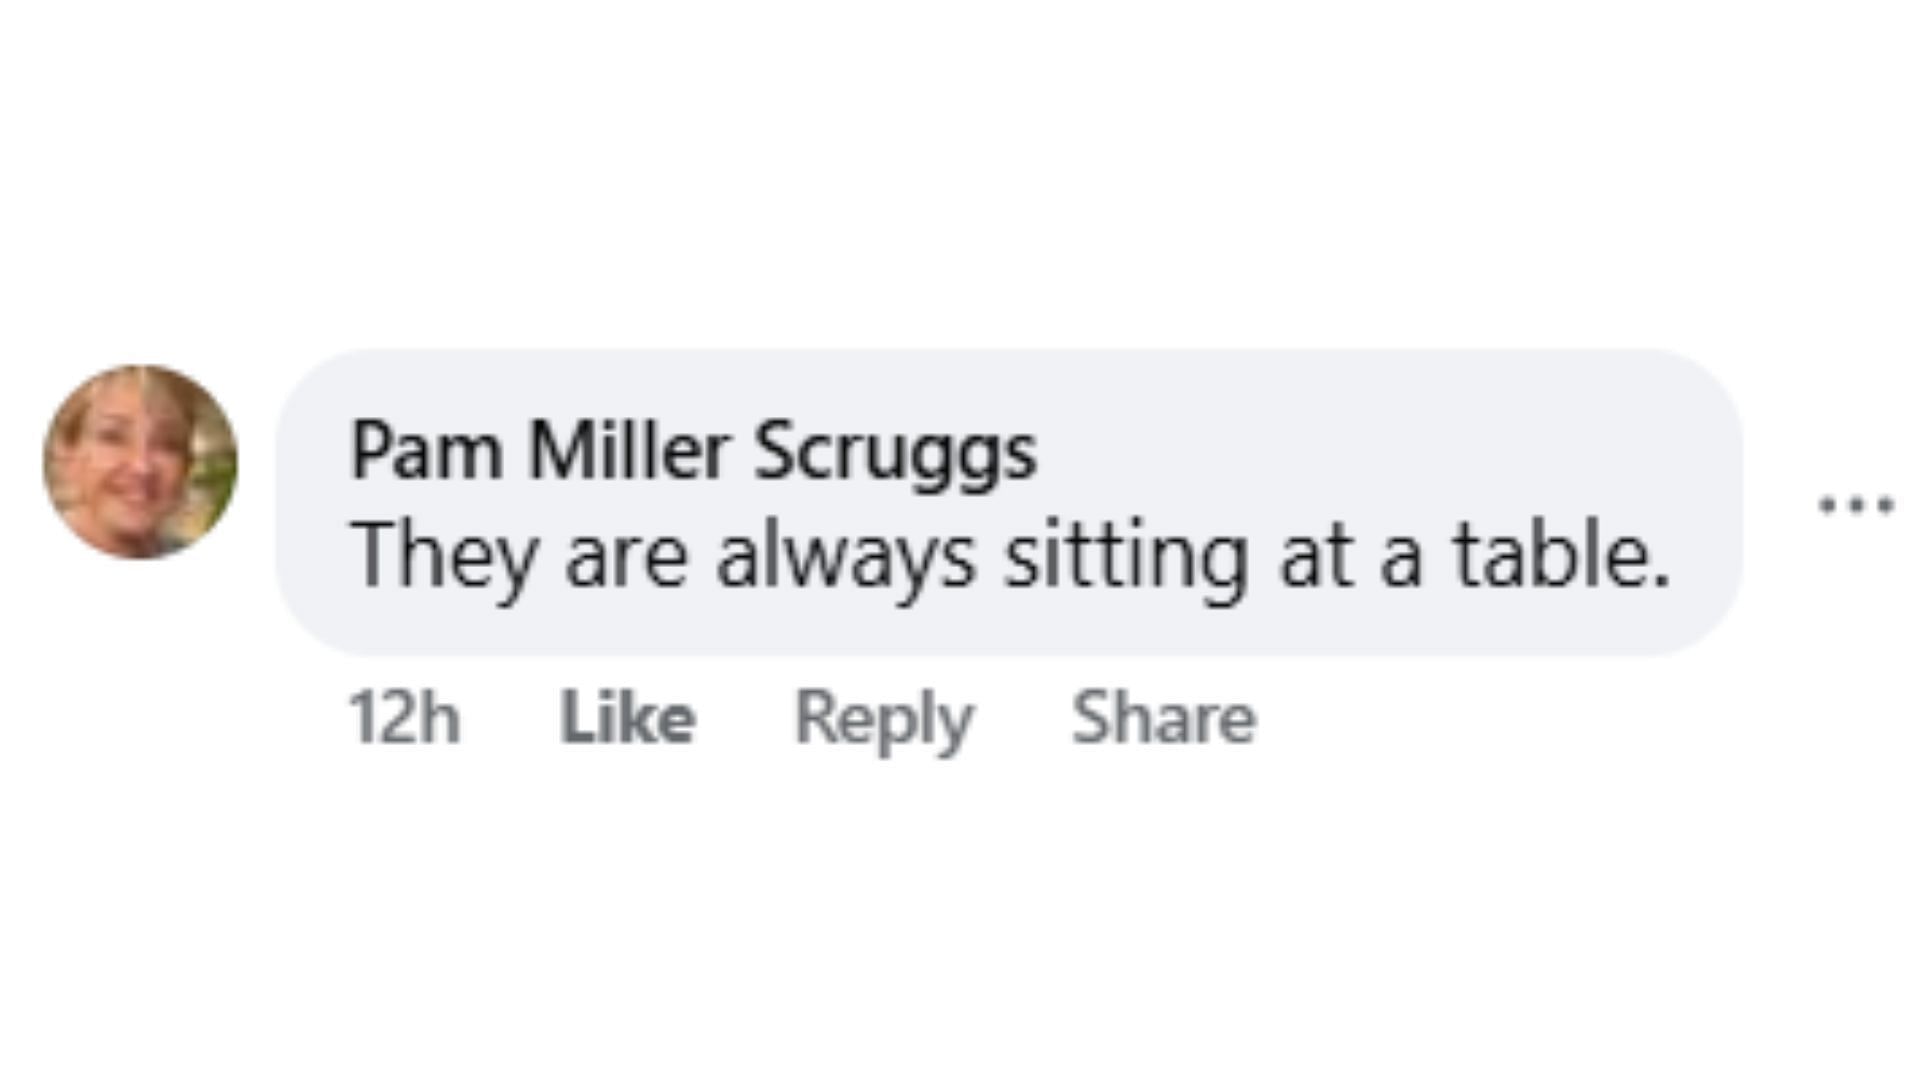View the commenter's circular avatar photo
The height and width of the screenshot is (1080, 1920).
point(140,462)
